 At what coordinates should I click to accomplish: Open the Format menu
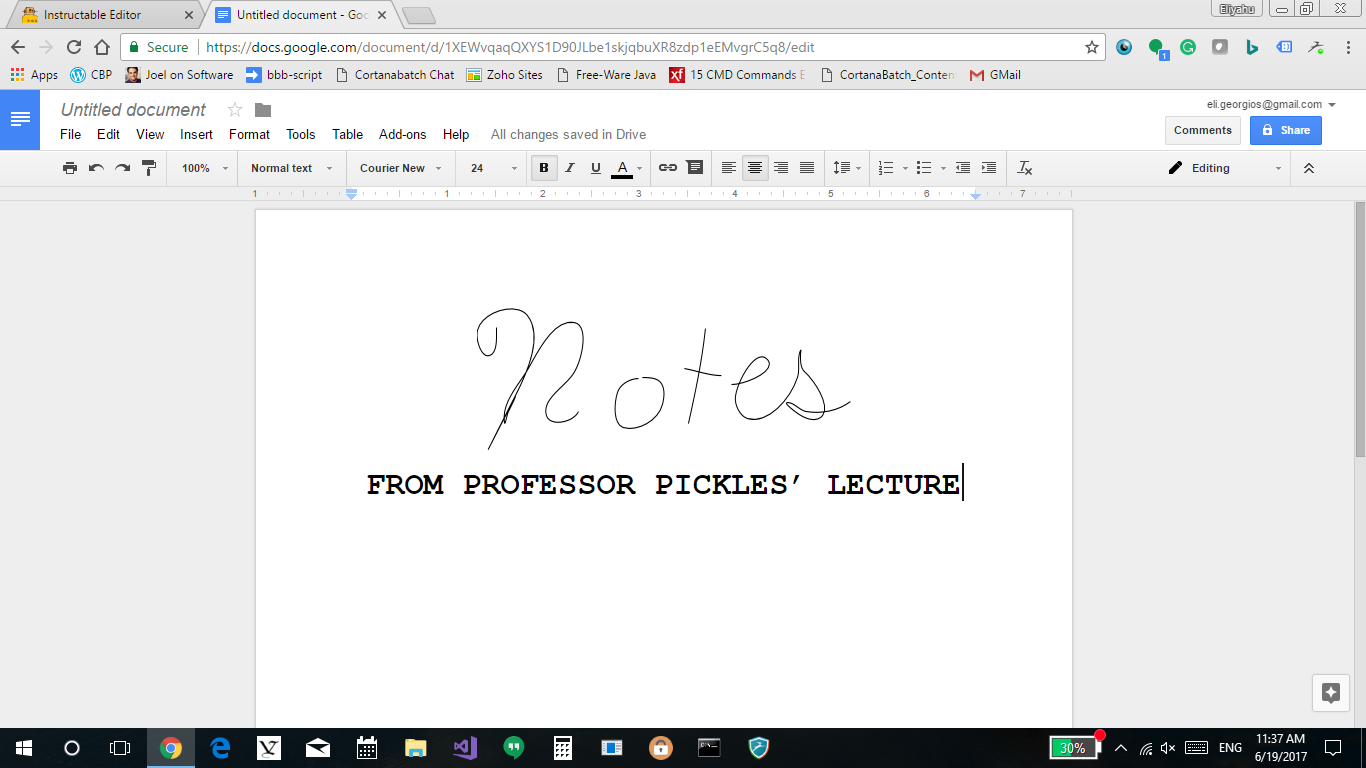pyautogui.click(x=249, y=134)
